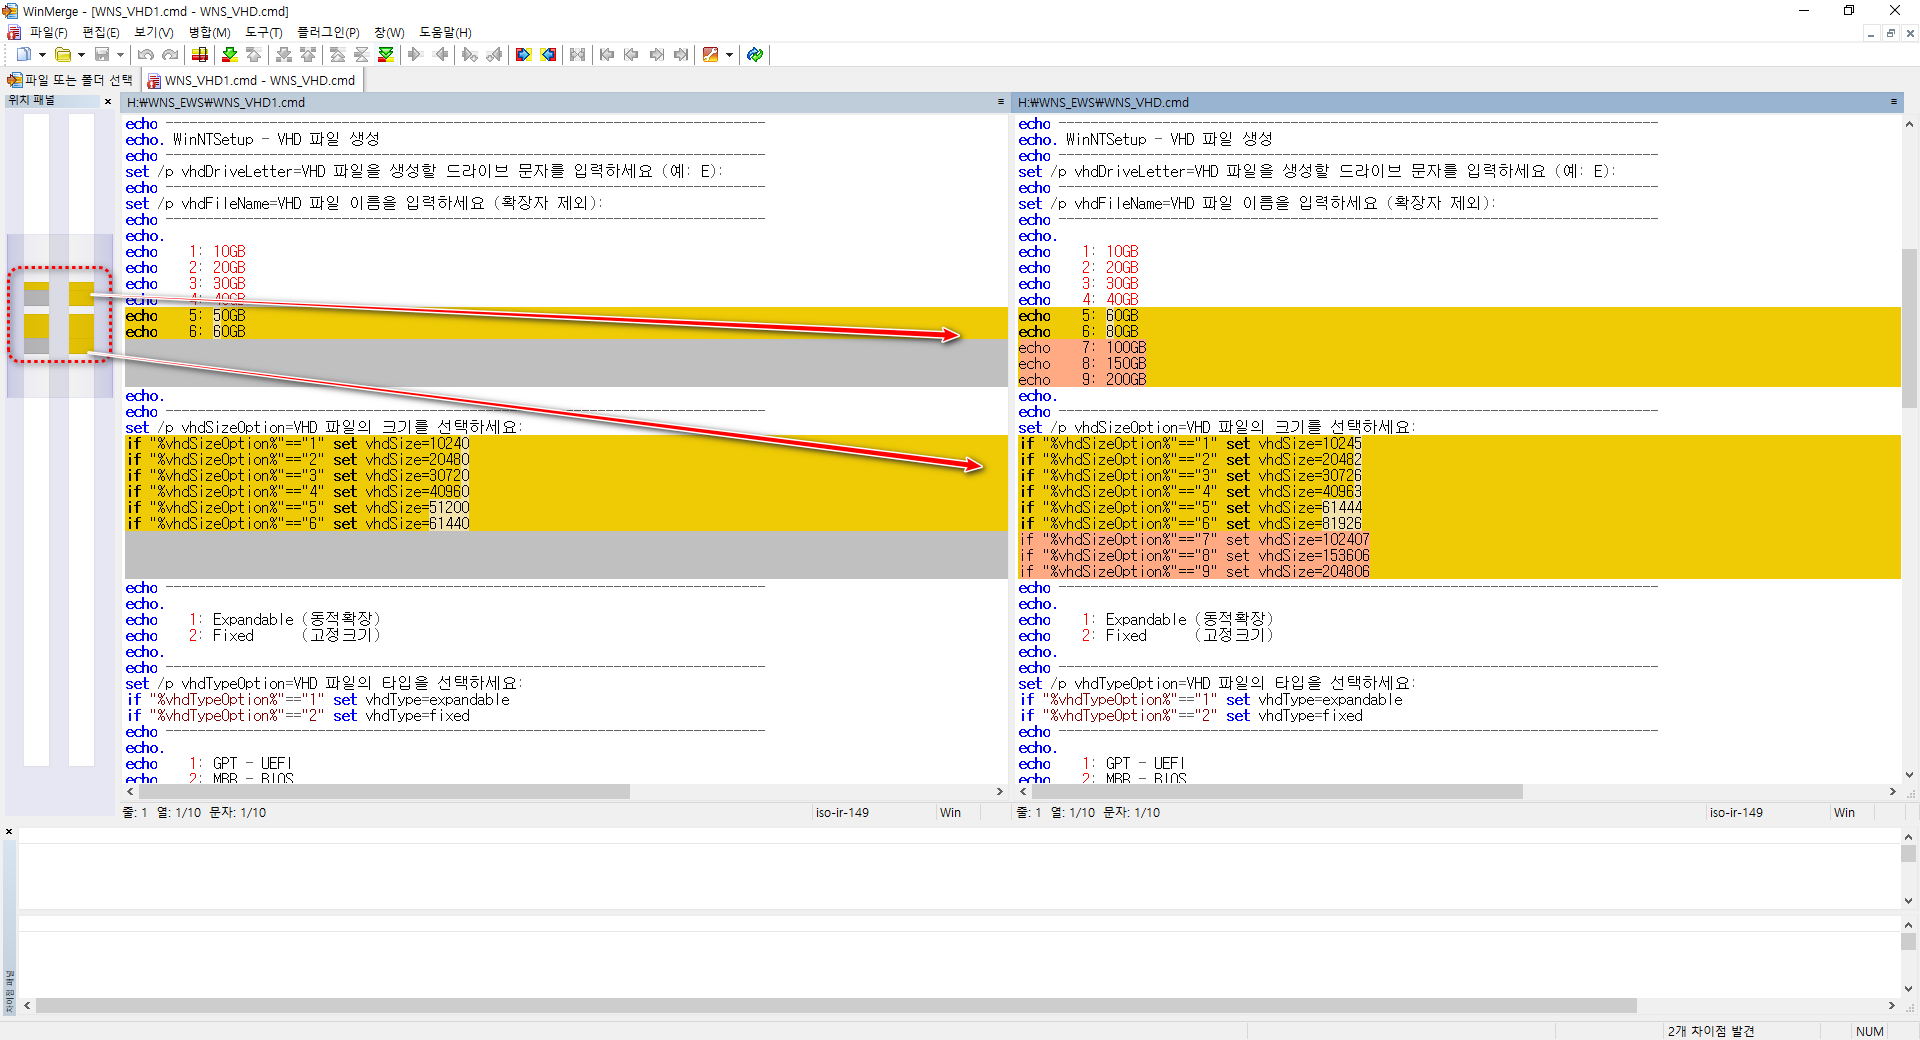
Task: Click the Undo toolbar icon
Action: 146,55
